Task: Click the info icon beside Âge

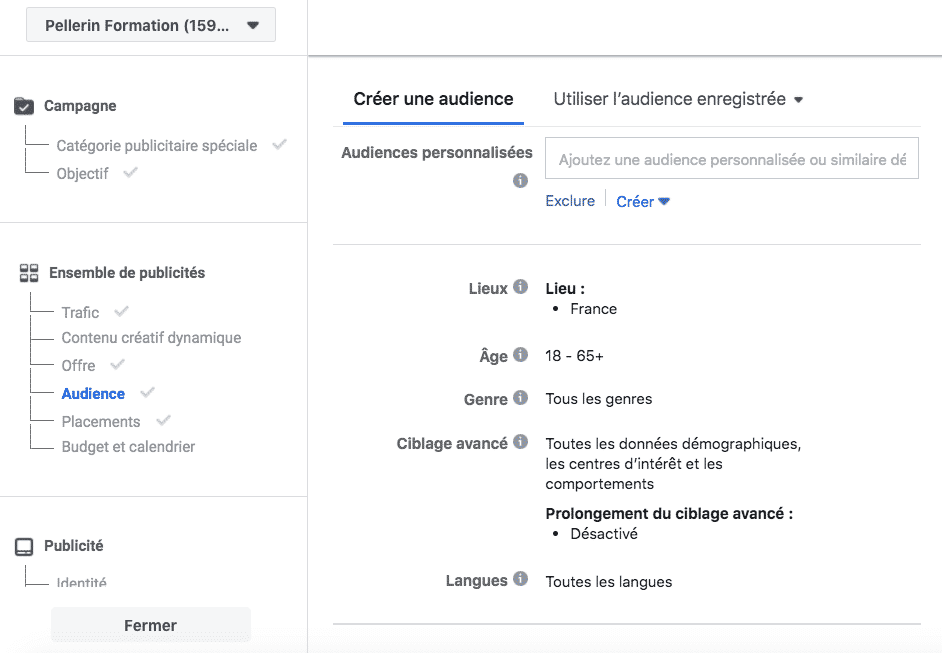Action: (520, 354)
